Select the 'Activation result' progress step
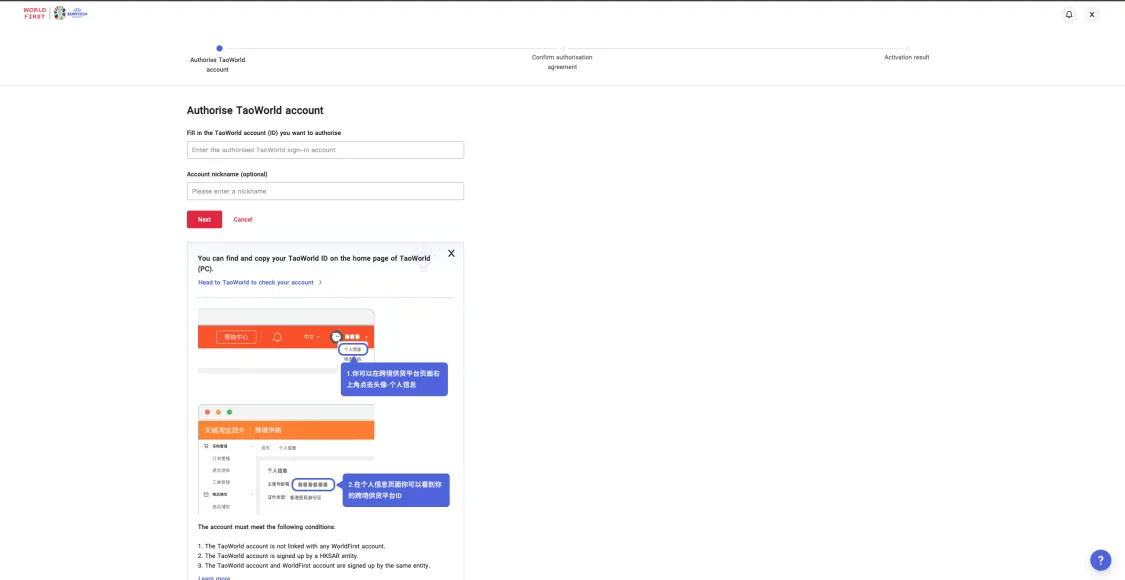Image resolution: width=1125 pixels, height=580 pixels. coord(907,54)
